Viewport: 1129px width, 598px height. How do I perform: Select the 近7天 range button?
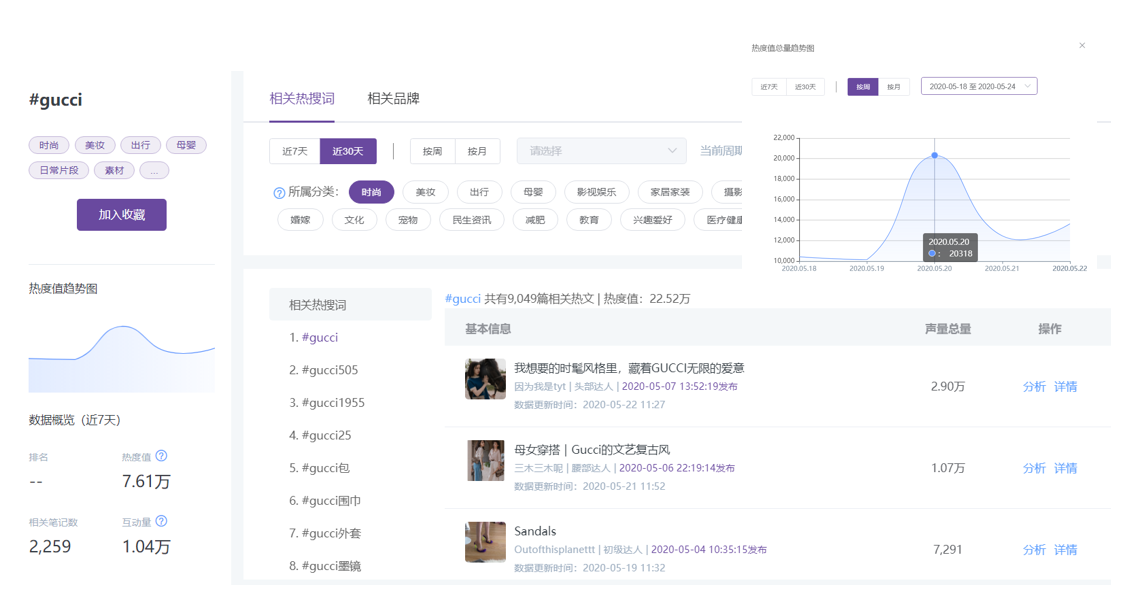pyautogui.click(x=295, y=151)
